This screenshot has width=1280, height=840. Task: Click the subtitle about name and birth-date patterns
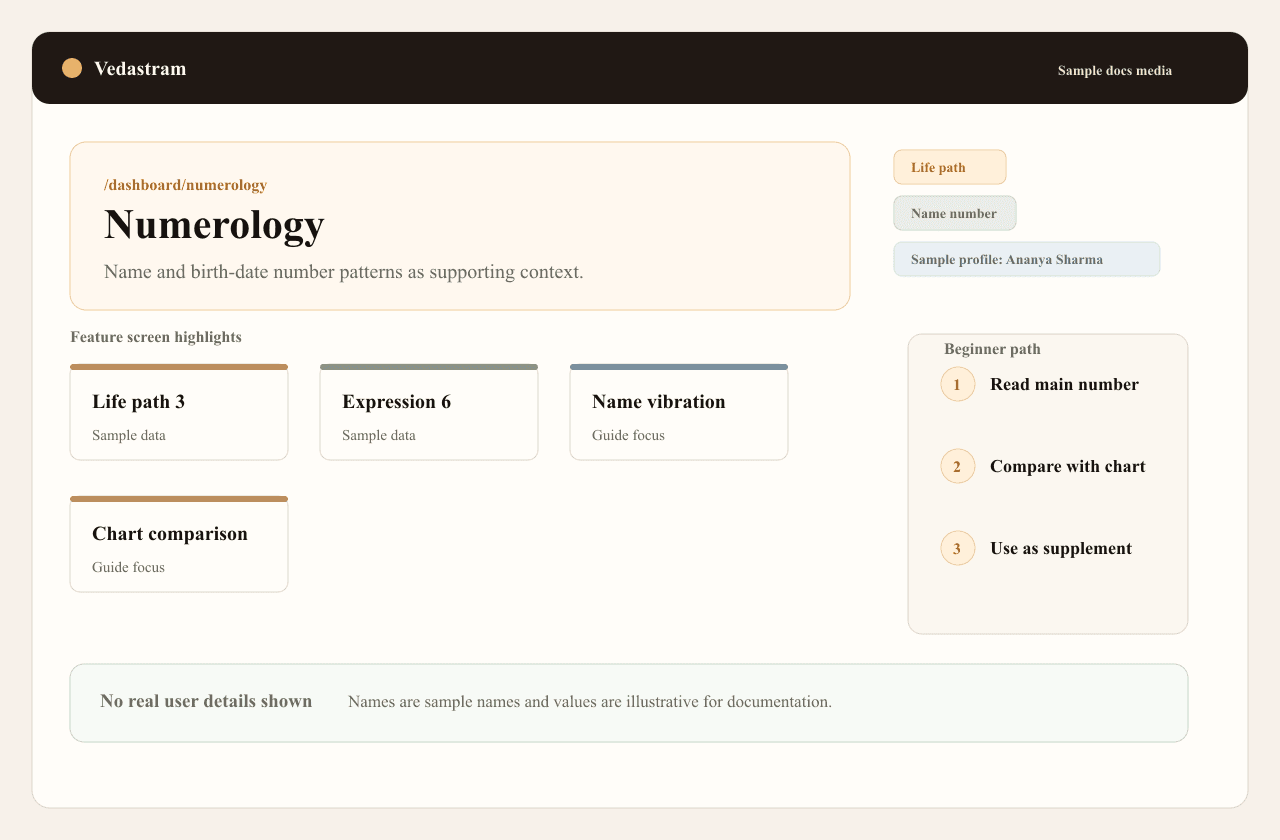(344, 272)
